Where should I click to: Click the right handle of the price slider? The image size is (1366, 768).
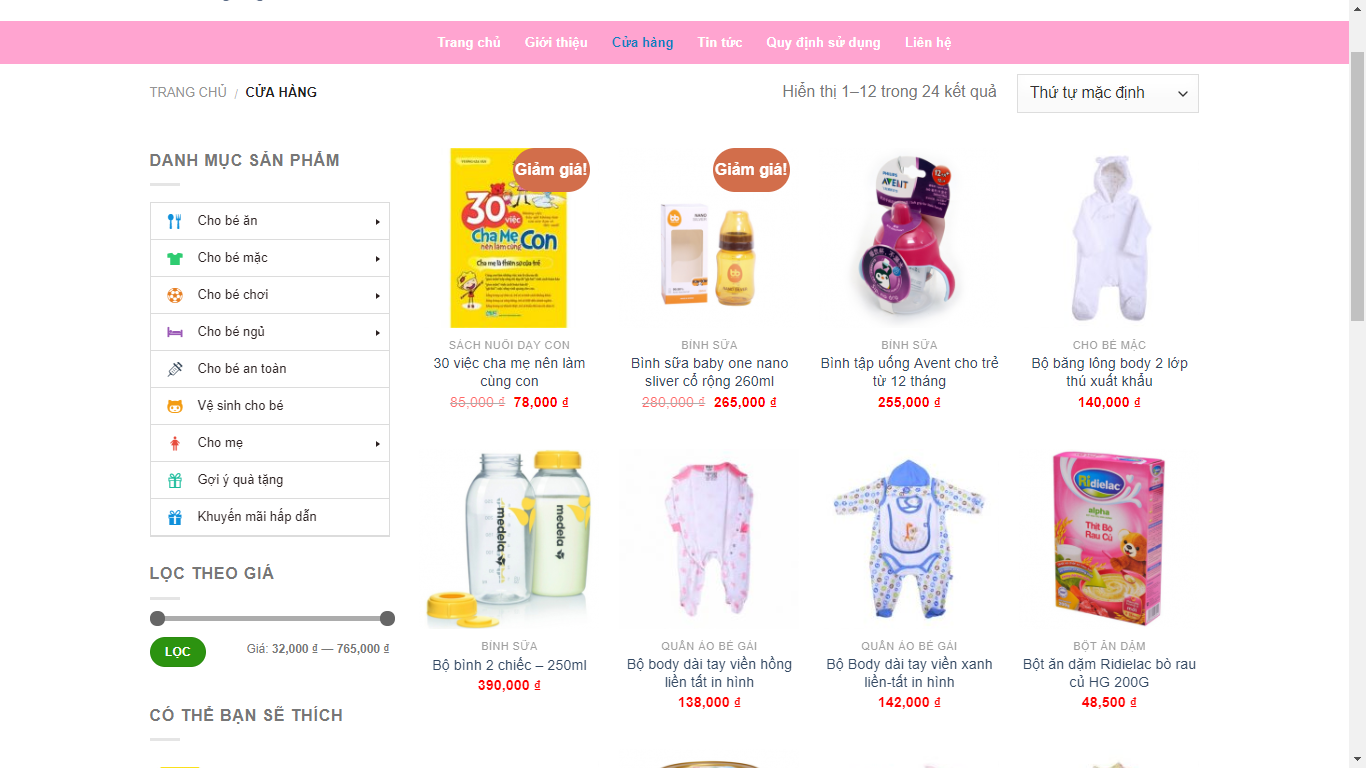pos(388,618)
